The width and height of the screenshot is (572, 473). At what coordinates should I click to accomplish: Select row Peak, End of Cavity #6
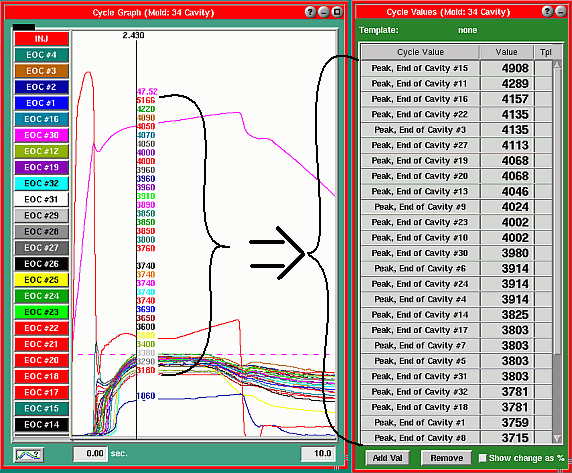(456, 268)
